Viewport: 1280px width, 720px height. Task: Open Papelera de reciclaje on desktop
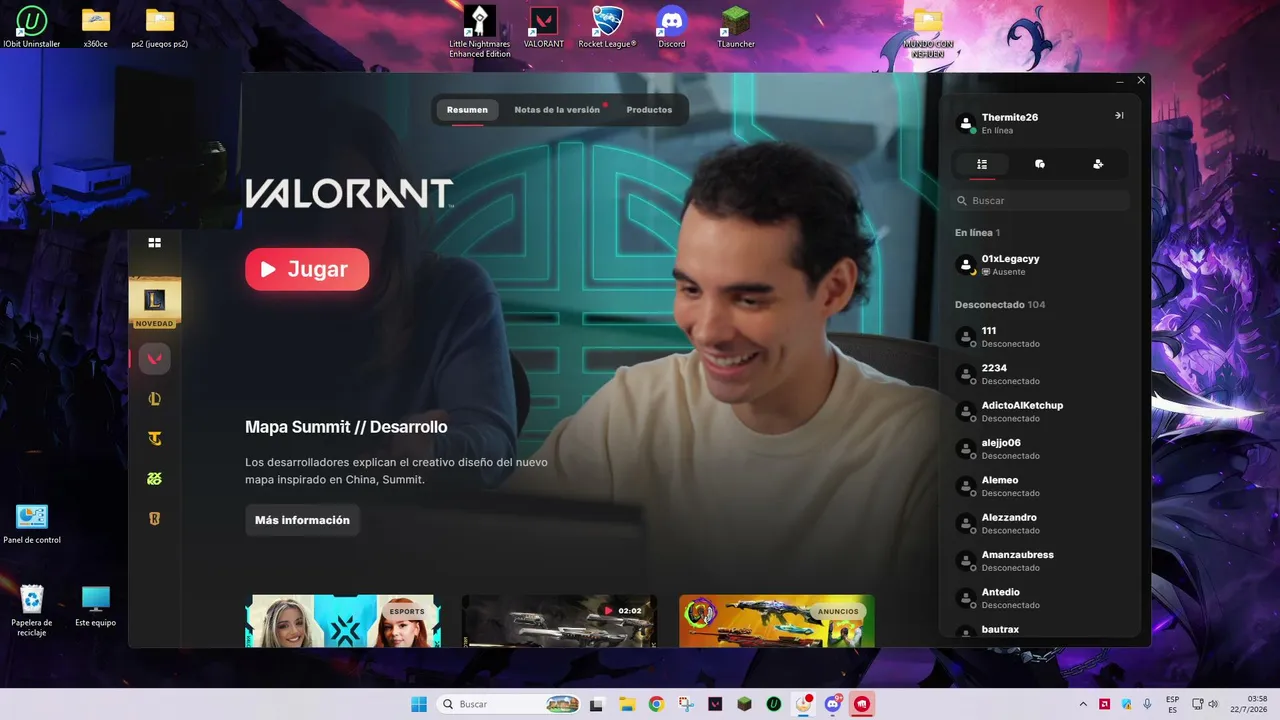coord(32,610)
